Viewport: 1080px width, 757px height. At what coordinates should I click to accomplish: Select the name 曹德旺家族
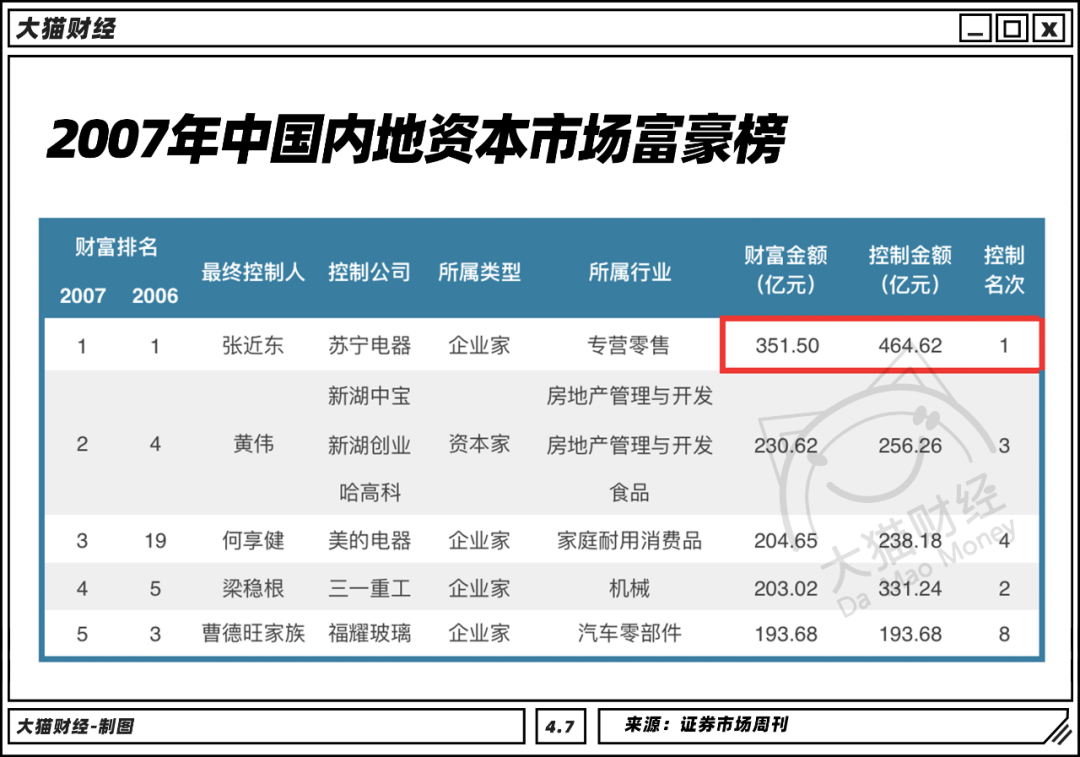point(253,633)
